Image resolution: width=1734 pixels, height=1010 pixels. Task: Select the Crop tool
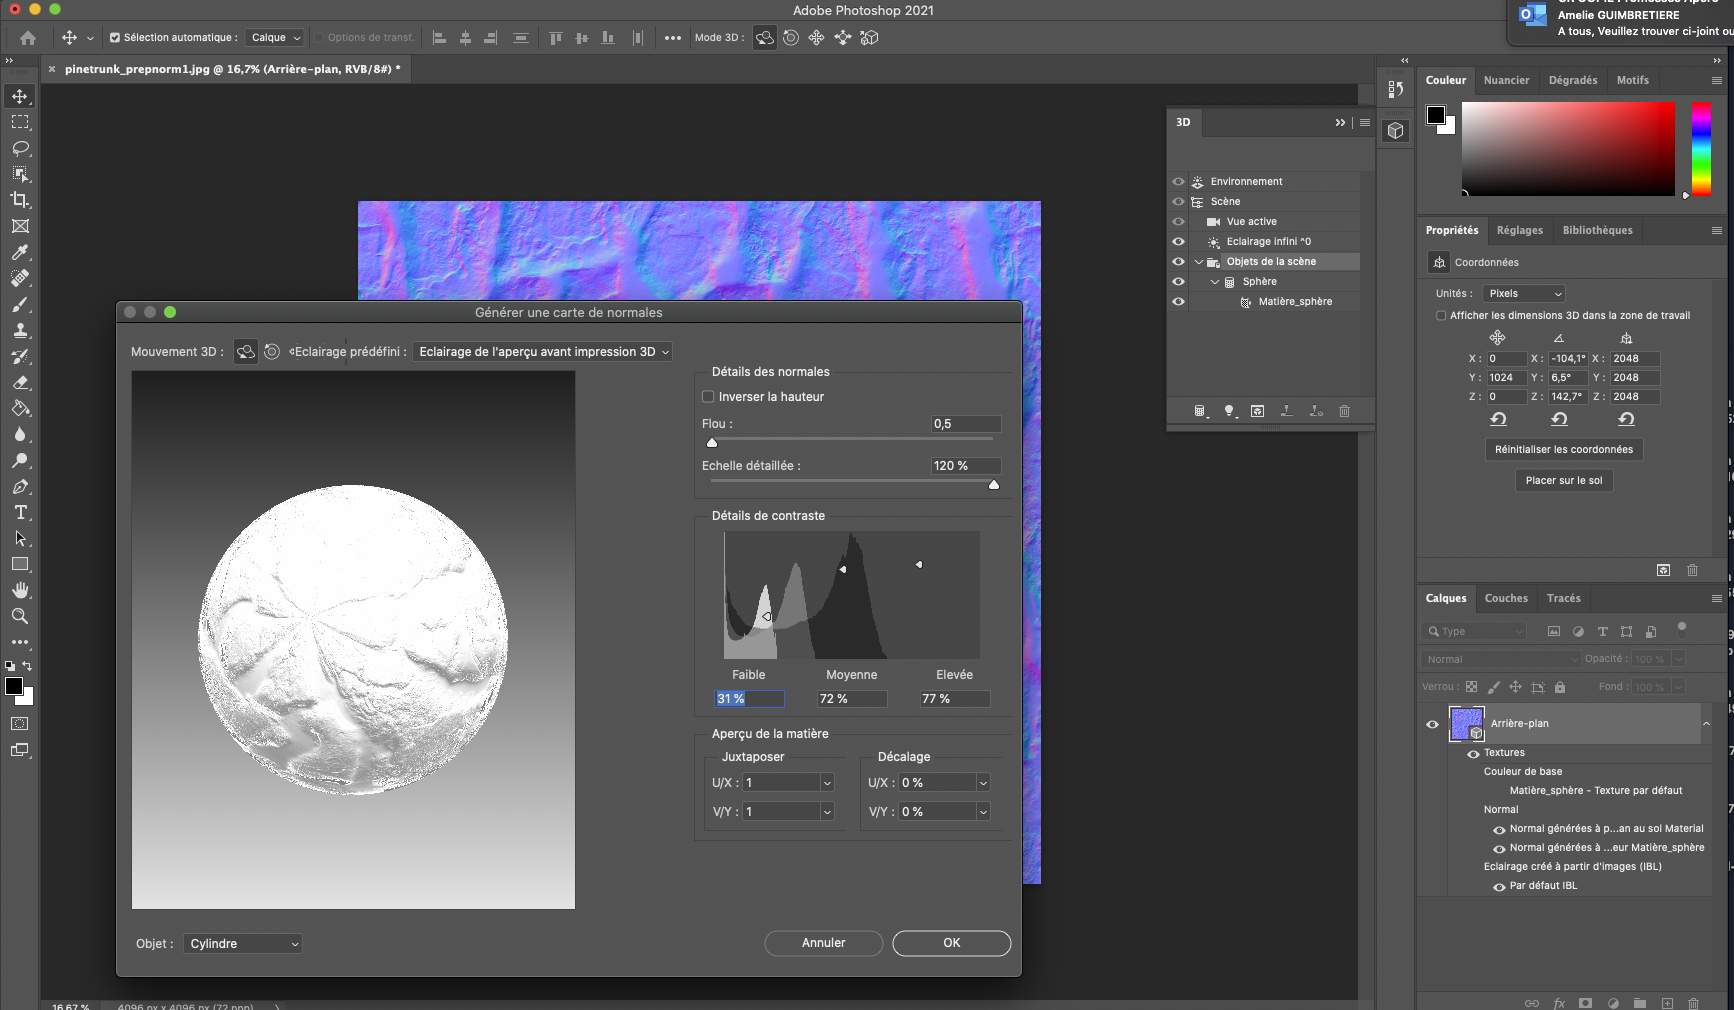point(20,200)
